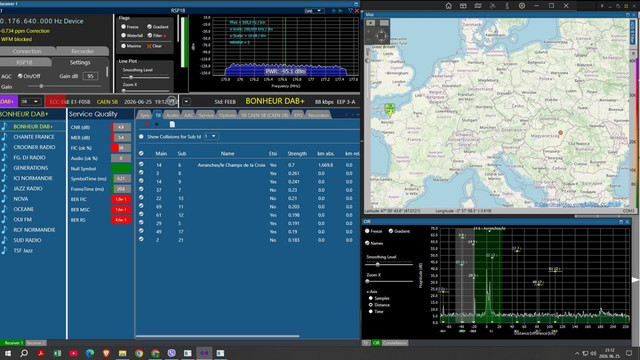The image size is (640, 360).
Task: Open Viber from taskbar
Action: (x=171, y=353)
